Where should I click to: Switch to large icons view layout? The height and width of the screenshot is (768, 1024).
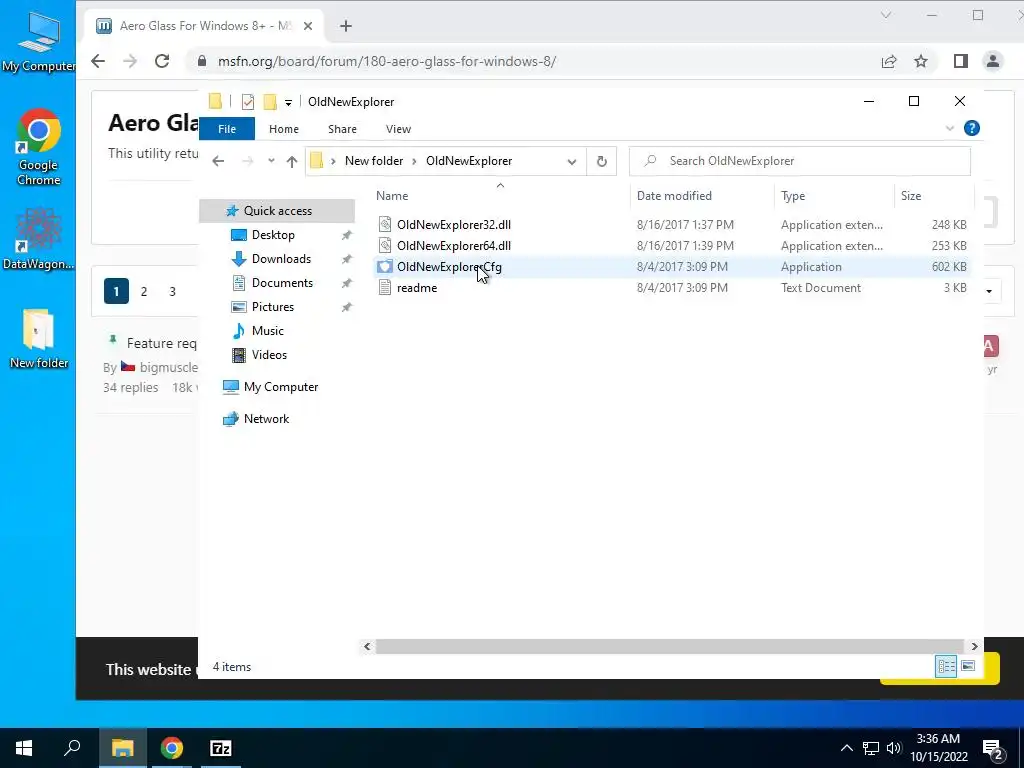pyautogui.click(x=968, y=666)
